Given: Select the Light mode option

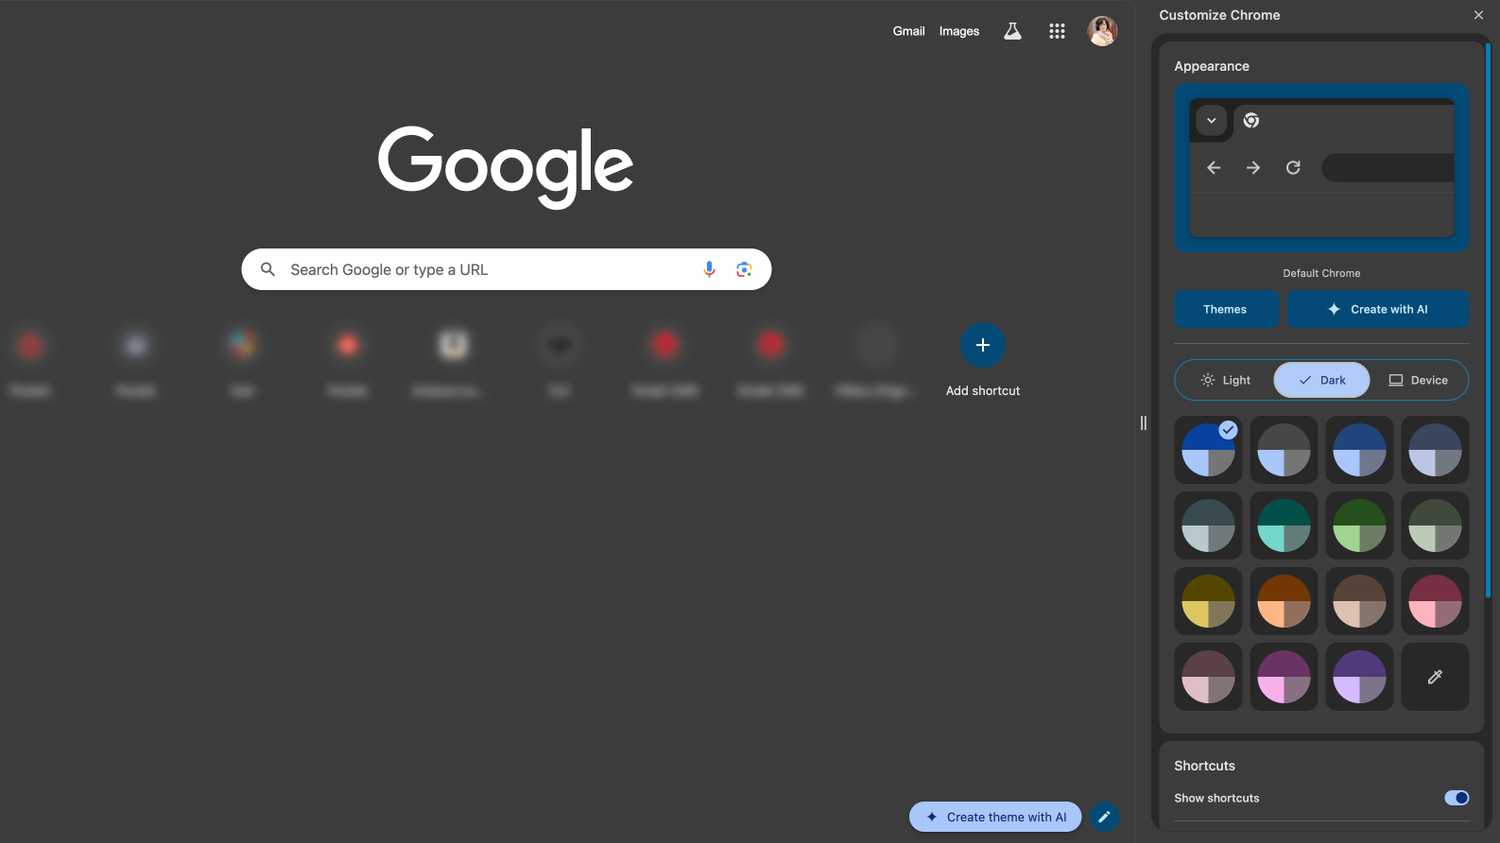Looking at the screenshot, I should coord(1225,380).
